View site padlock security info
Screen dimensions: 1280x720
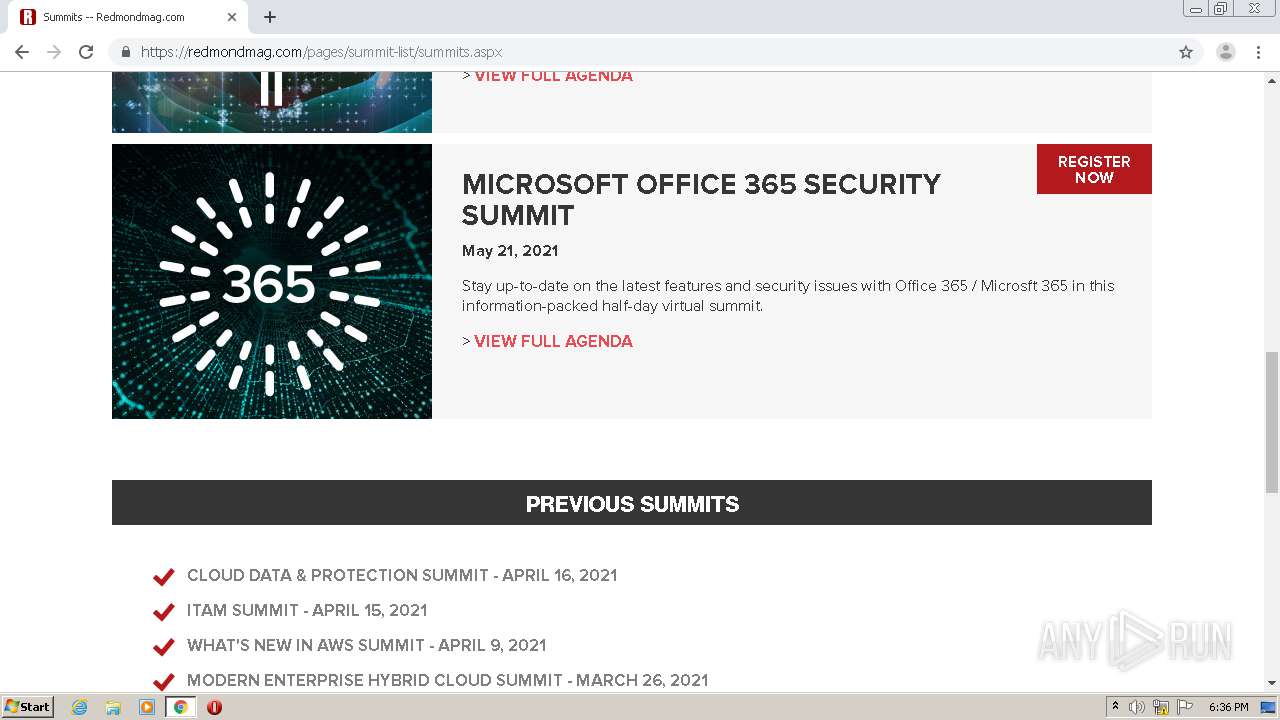pos(125,52)
